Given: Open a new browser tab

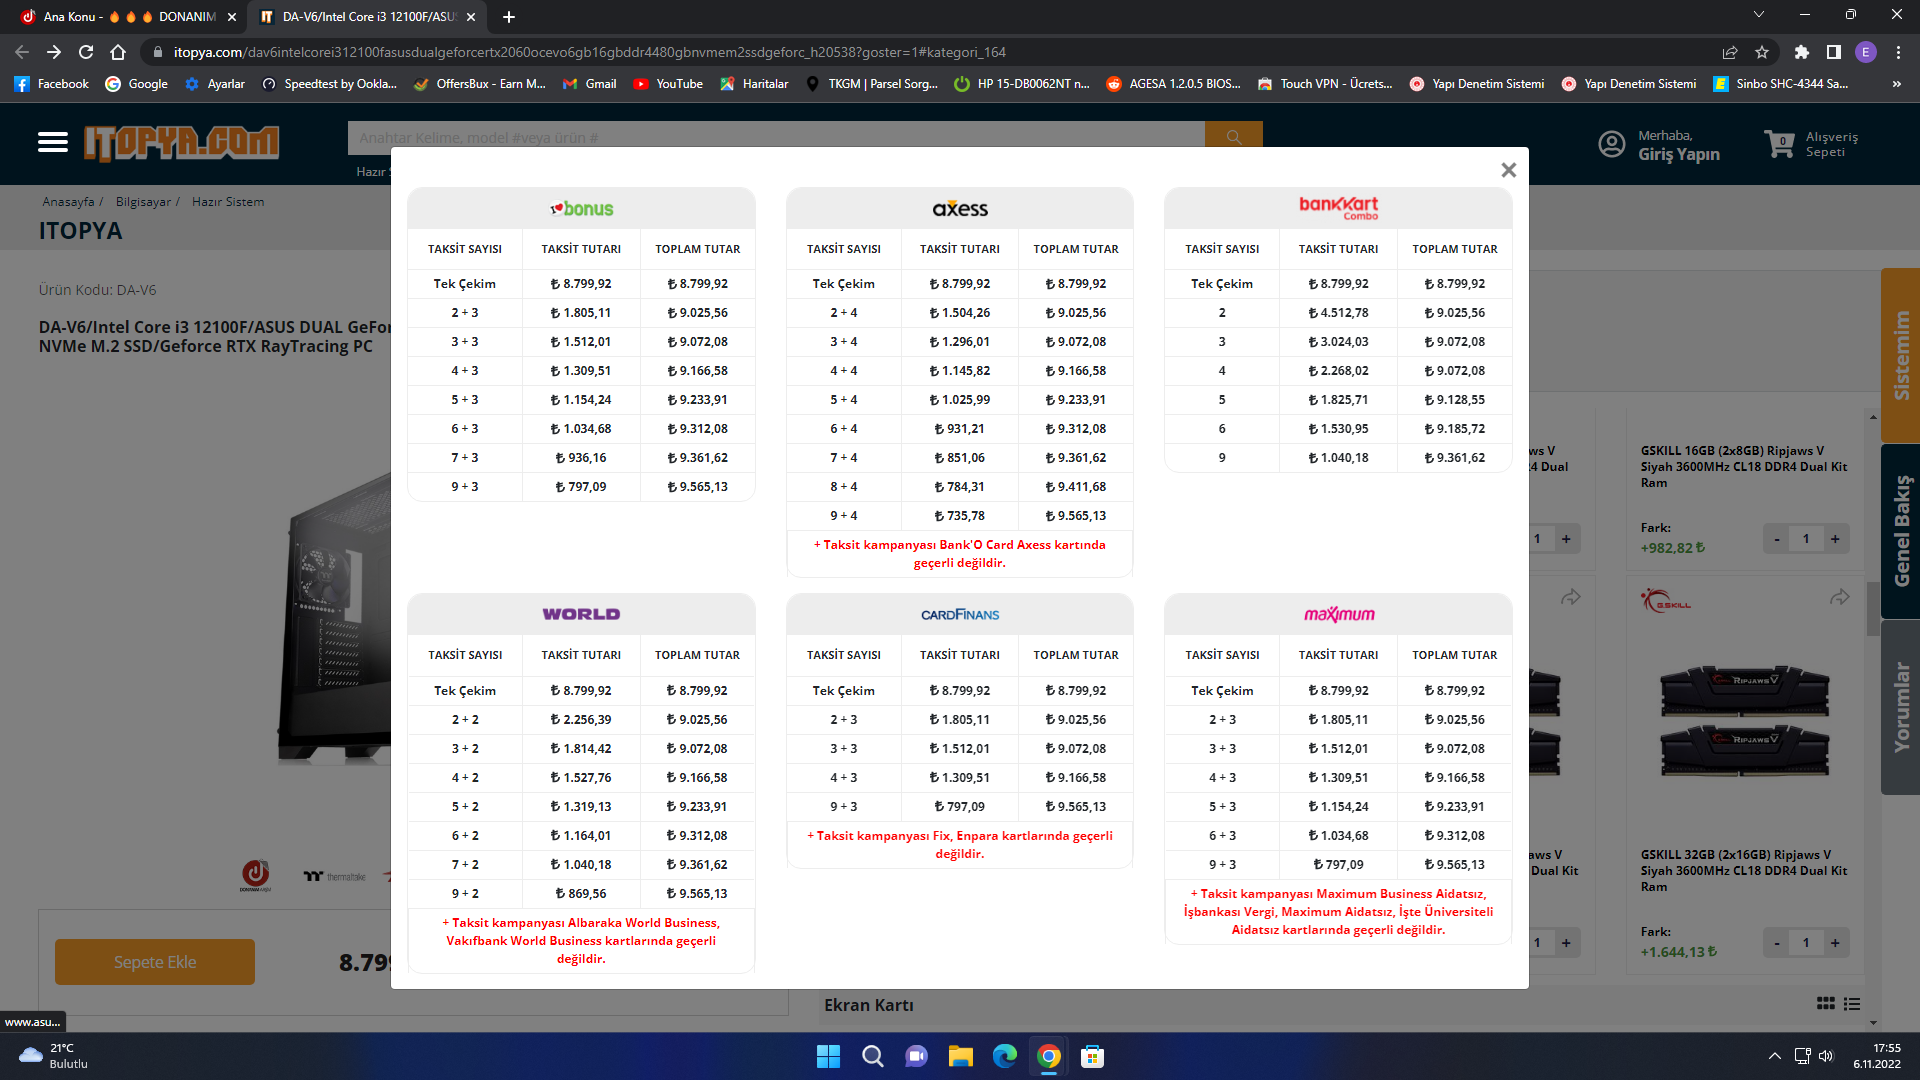Looking at the screenshot, I should 509,17.
